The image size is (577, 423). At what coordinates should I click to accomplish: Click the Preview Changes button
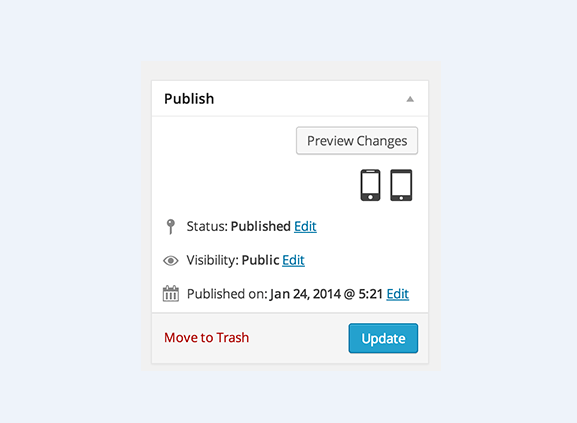point(357,141)
